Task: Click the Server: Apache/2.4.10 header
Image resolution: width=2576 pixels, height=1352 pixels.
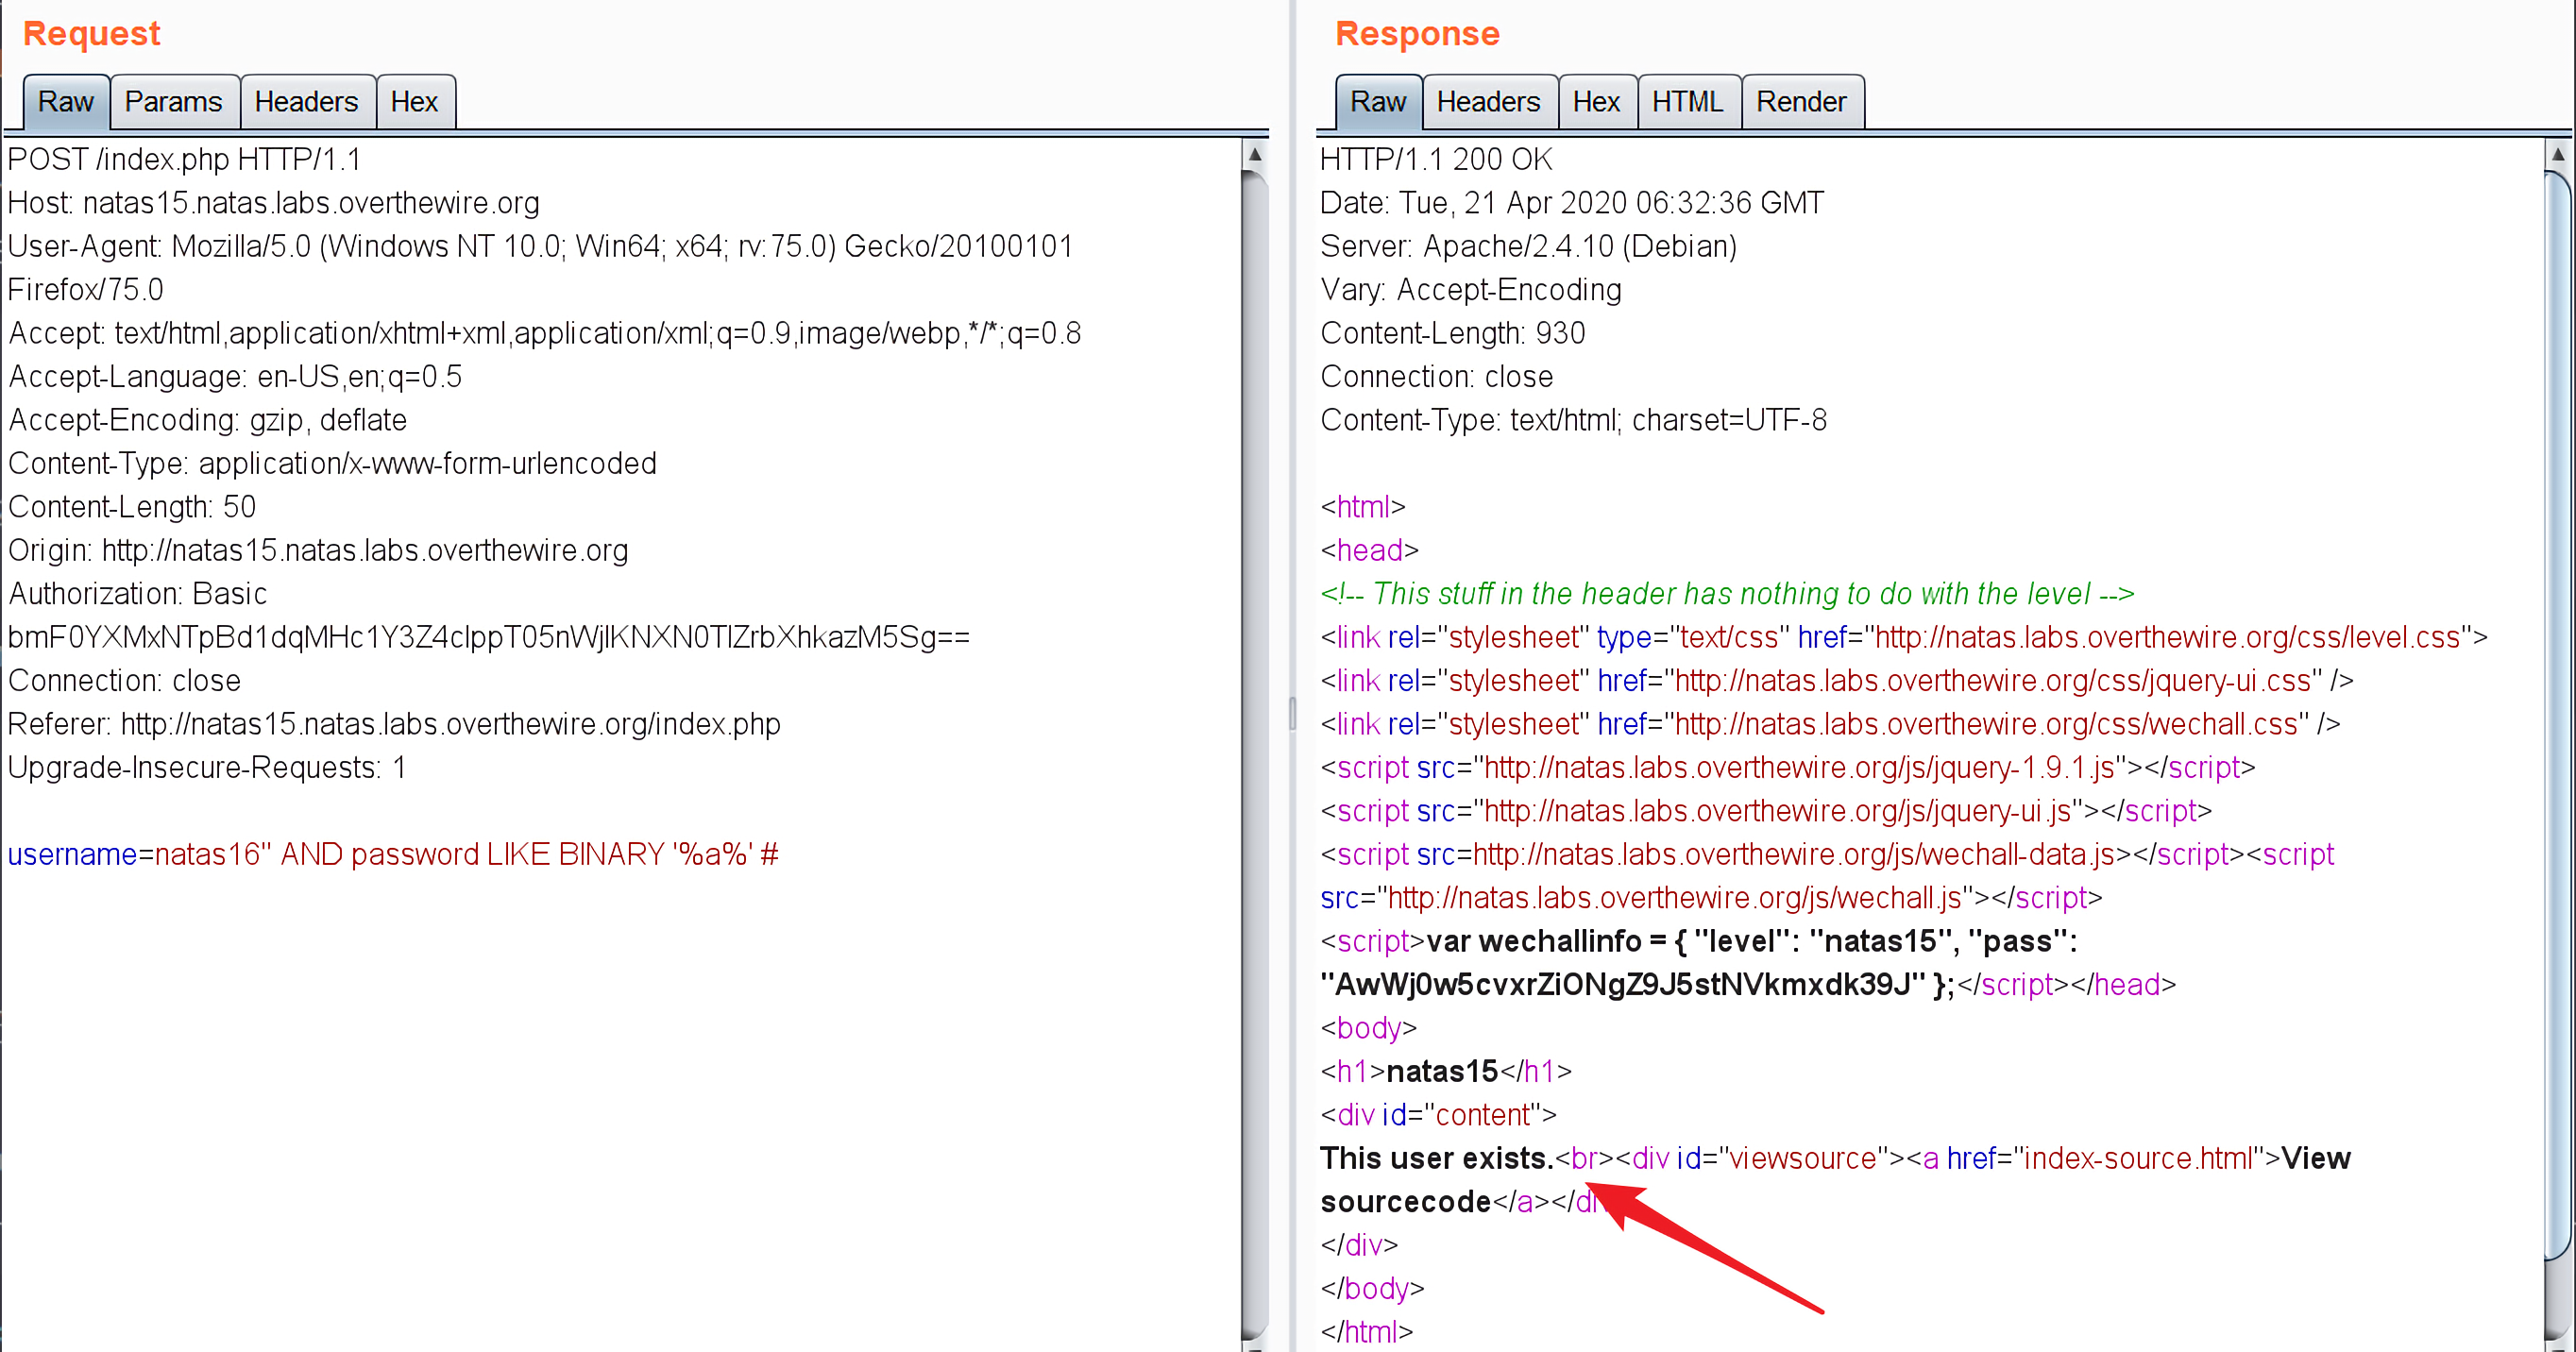Action: [1529, 246]
